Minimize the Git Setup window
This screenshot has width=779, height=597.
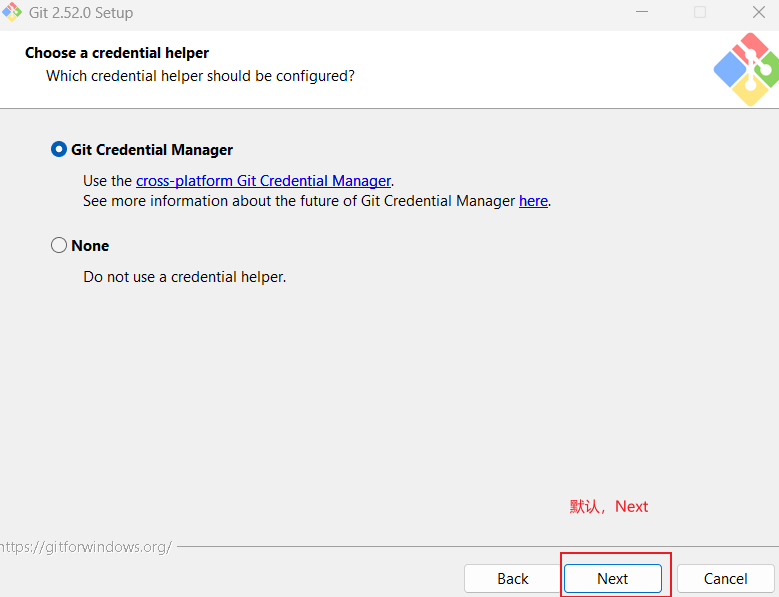click(x=641, y=13)
